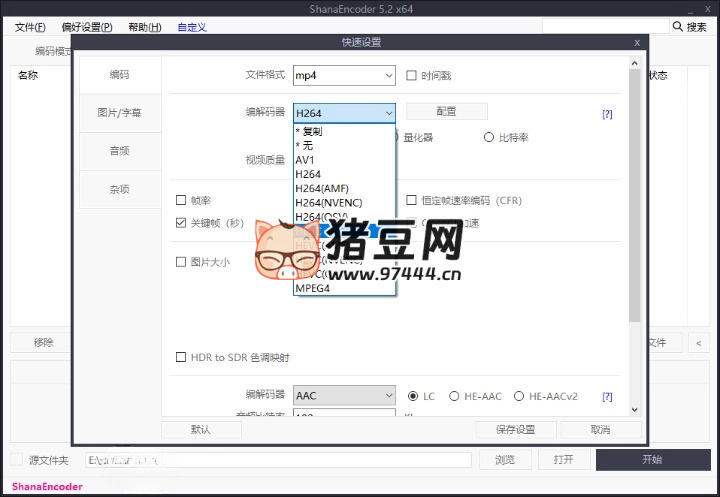The image size is (720, 497).
Task: Choose H264(NVENC) from the codec list
Action: (x=328, y=203)
